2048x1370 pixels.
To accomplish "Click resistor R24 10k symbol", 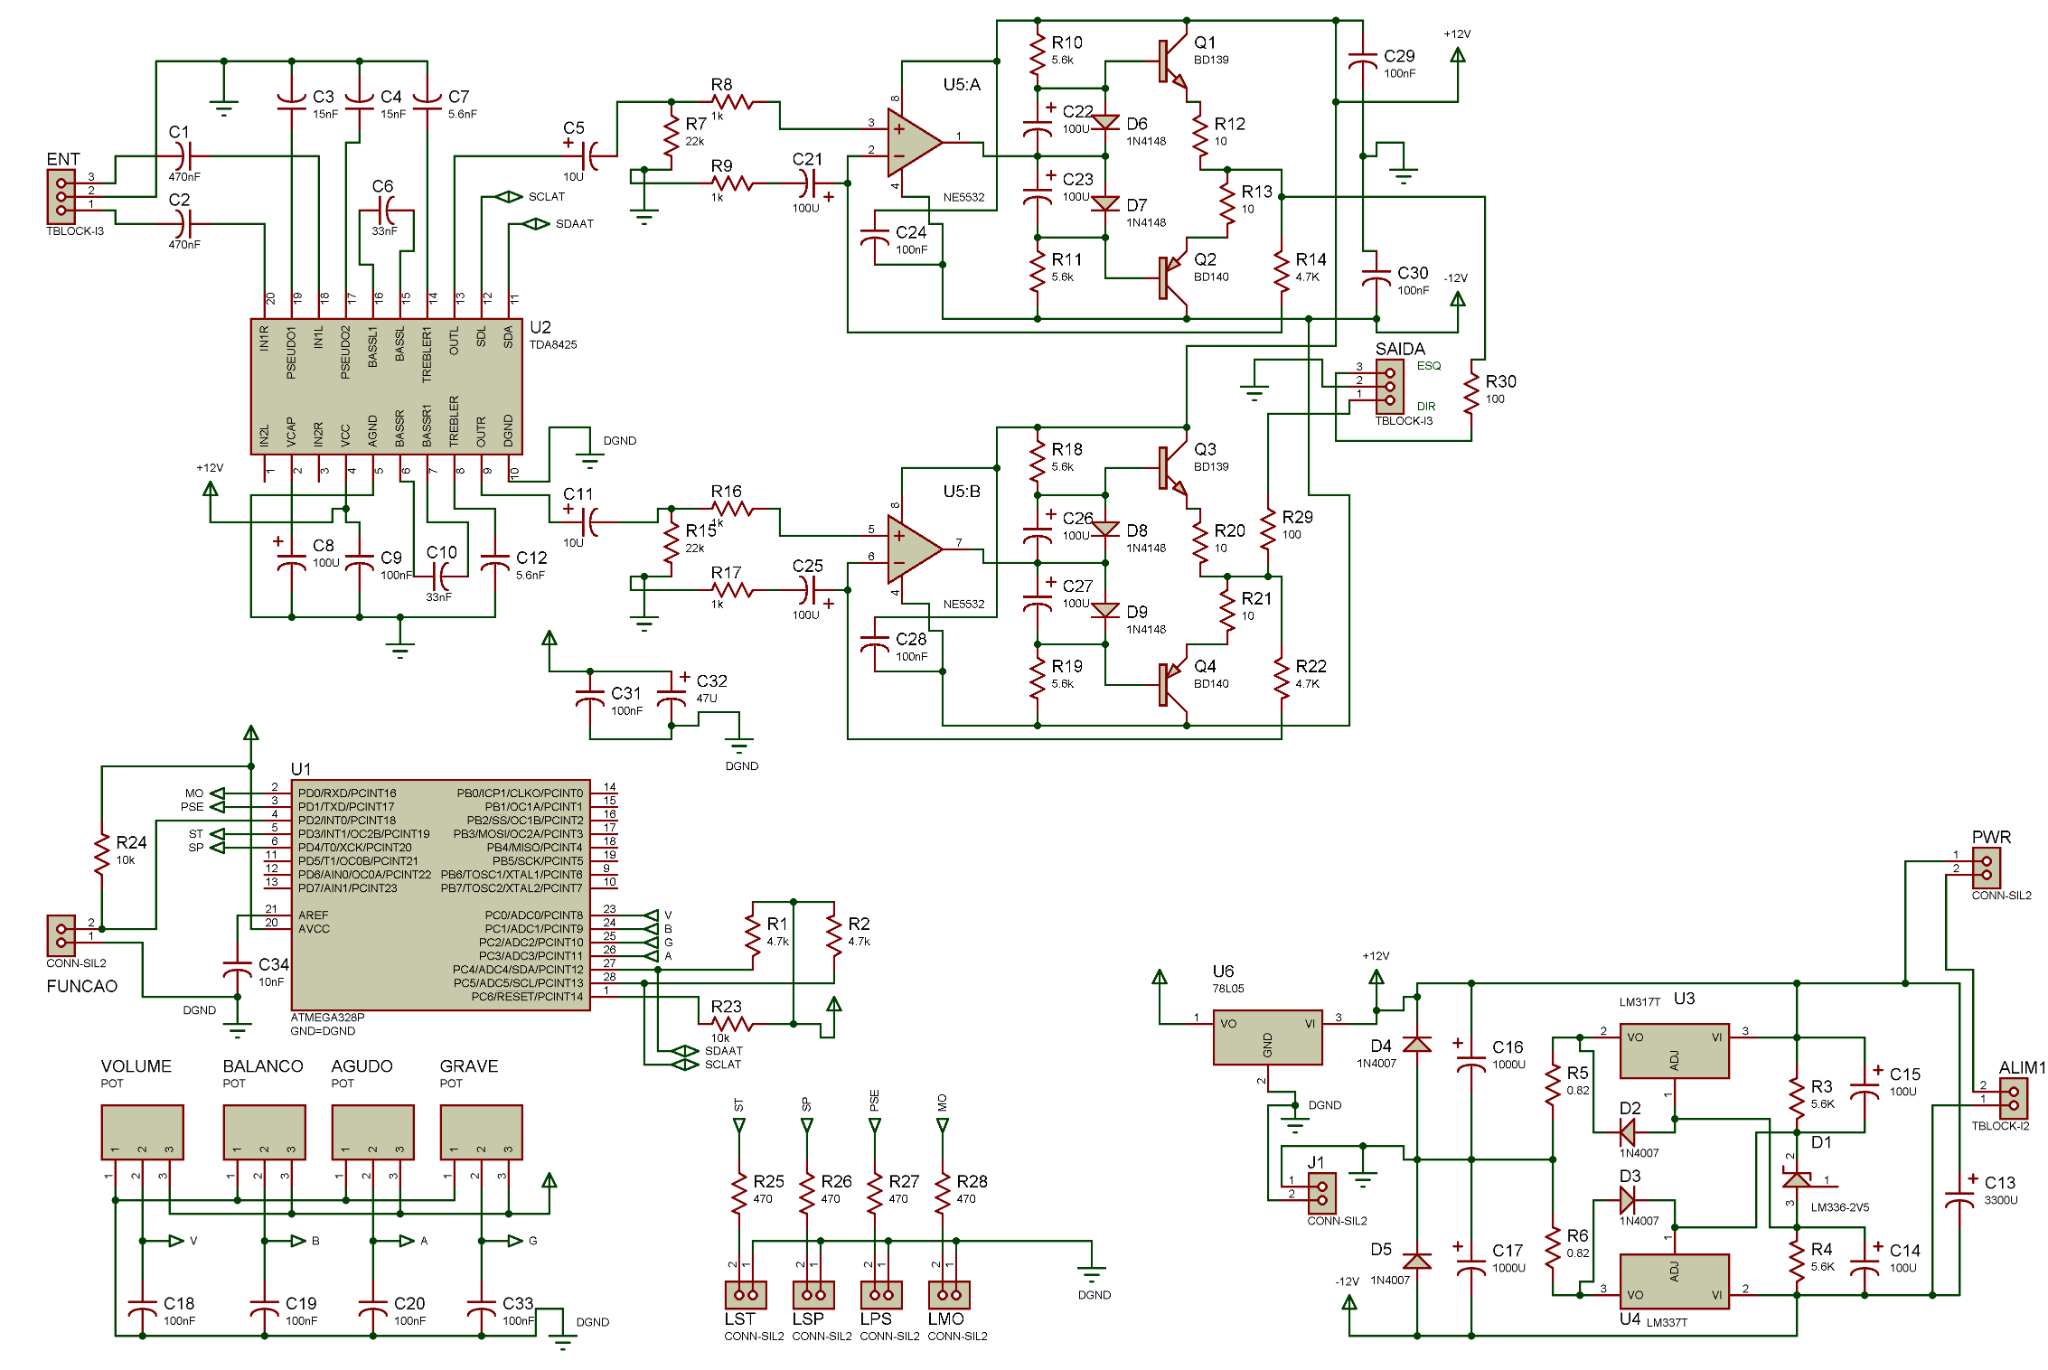I will pyautogui.click(x=101, y=854).
